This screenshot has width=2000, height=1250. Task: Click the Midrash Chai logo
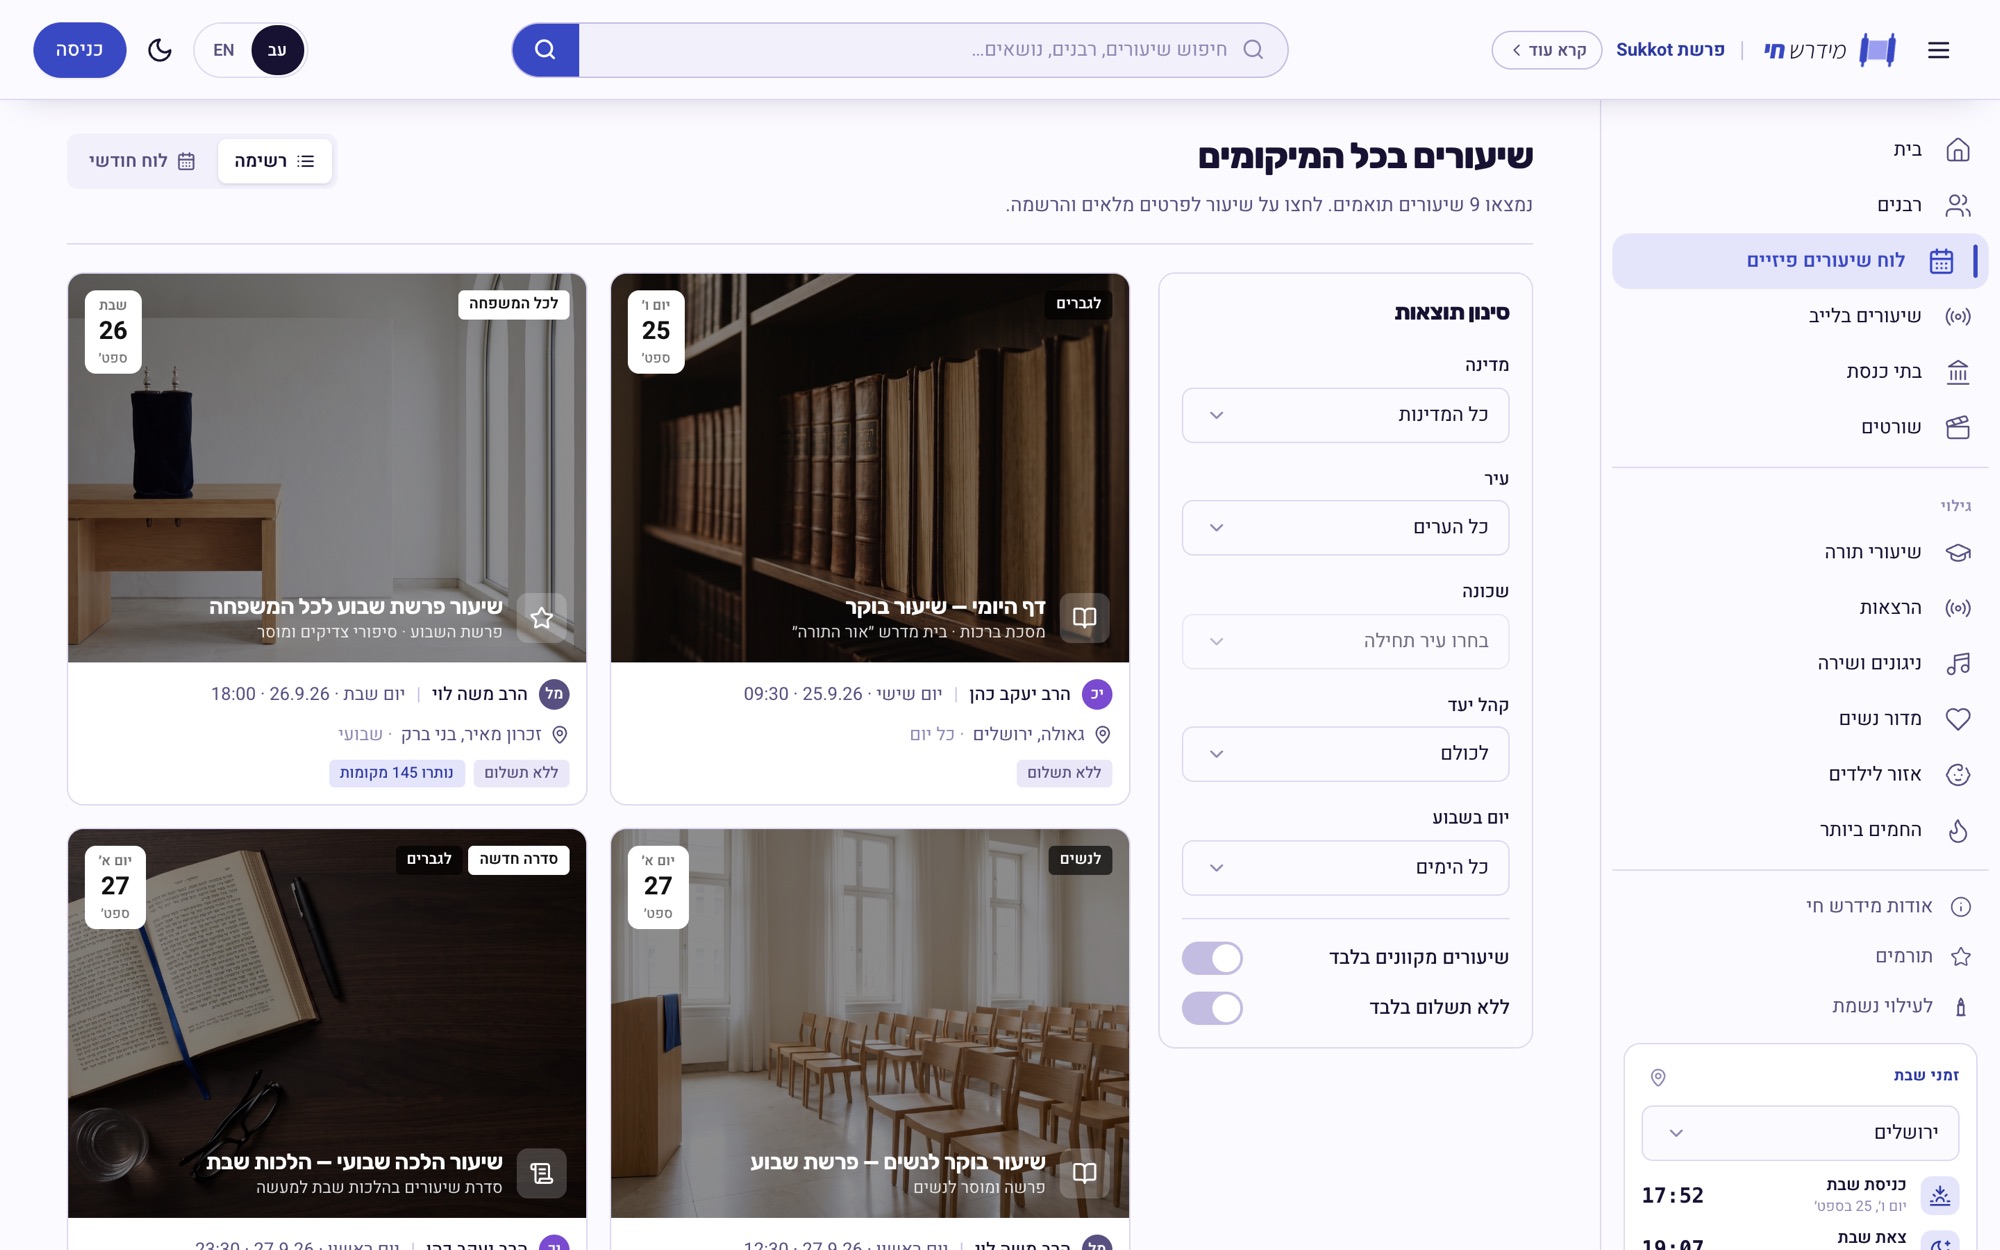point(1829,50)
